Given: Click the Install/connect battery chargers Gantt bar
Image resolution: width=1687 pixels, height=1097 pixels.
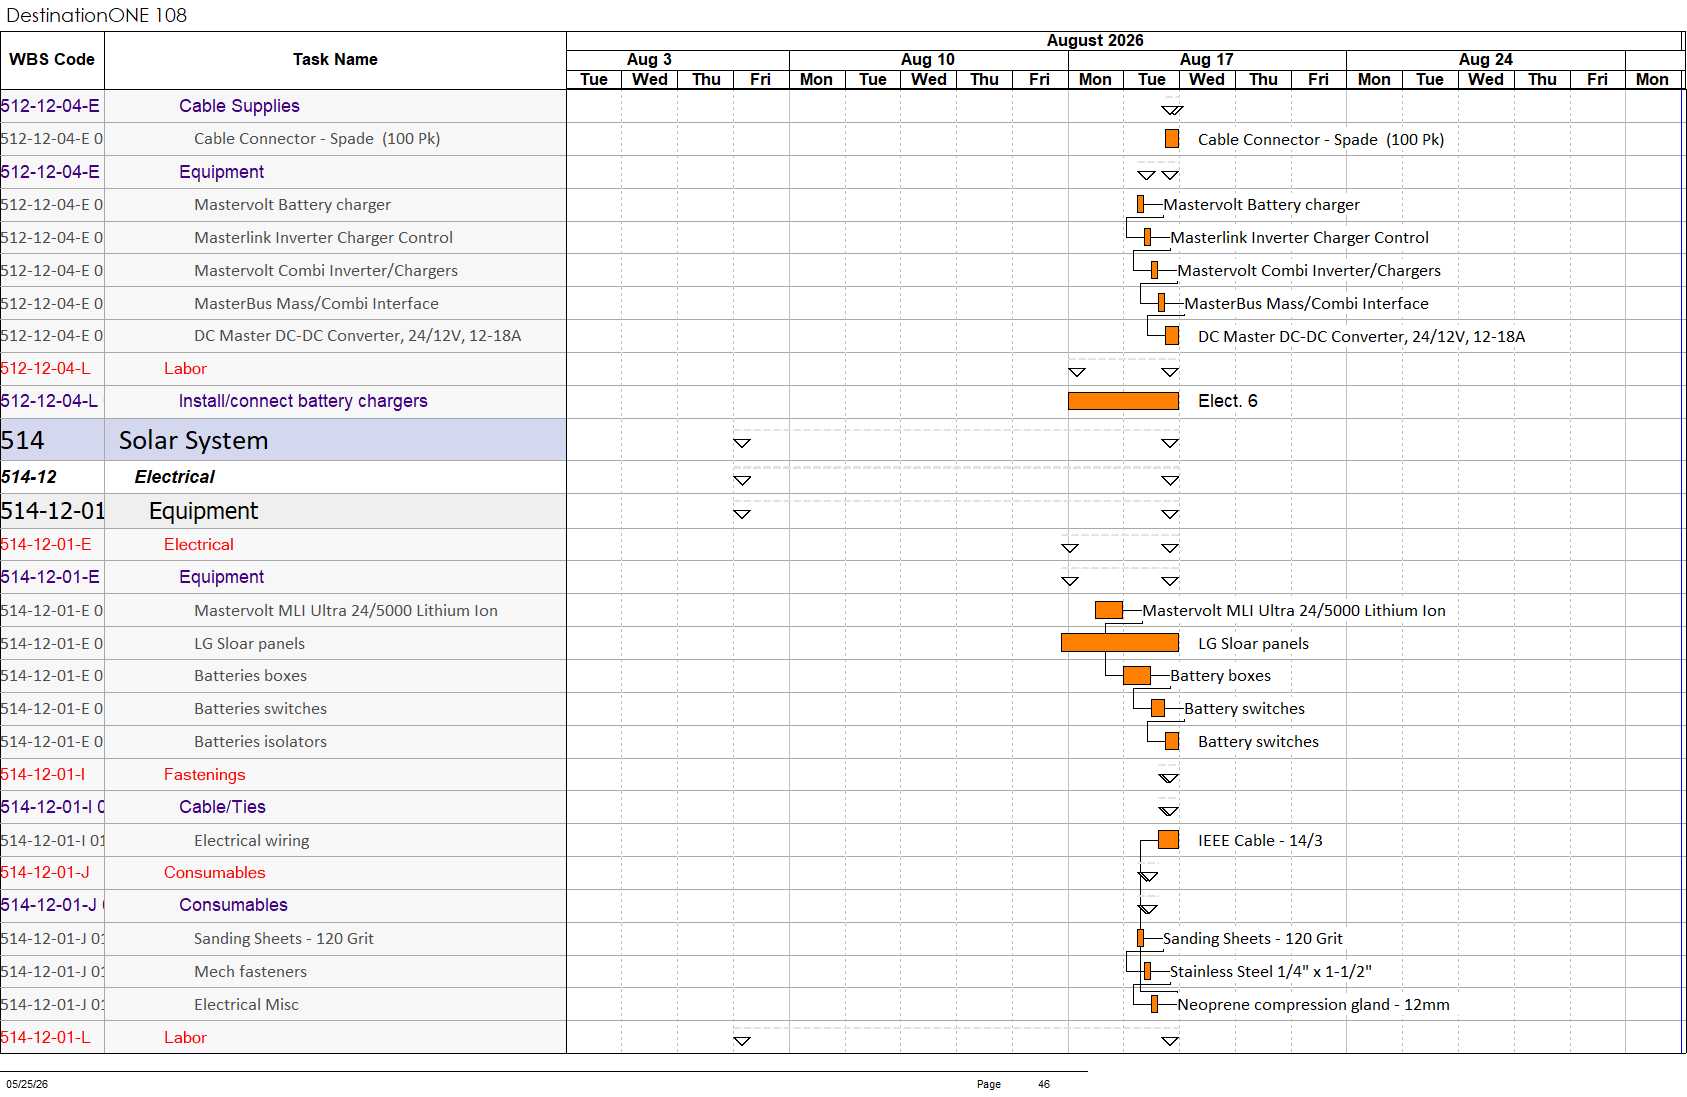Looking at the screenshot, I should tap(1123, 401).
